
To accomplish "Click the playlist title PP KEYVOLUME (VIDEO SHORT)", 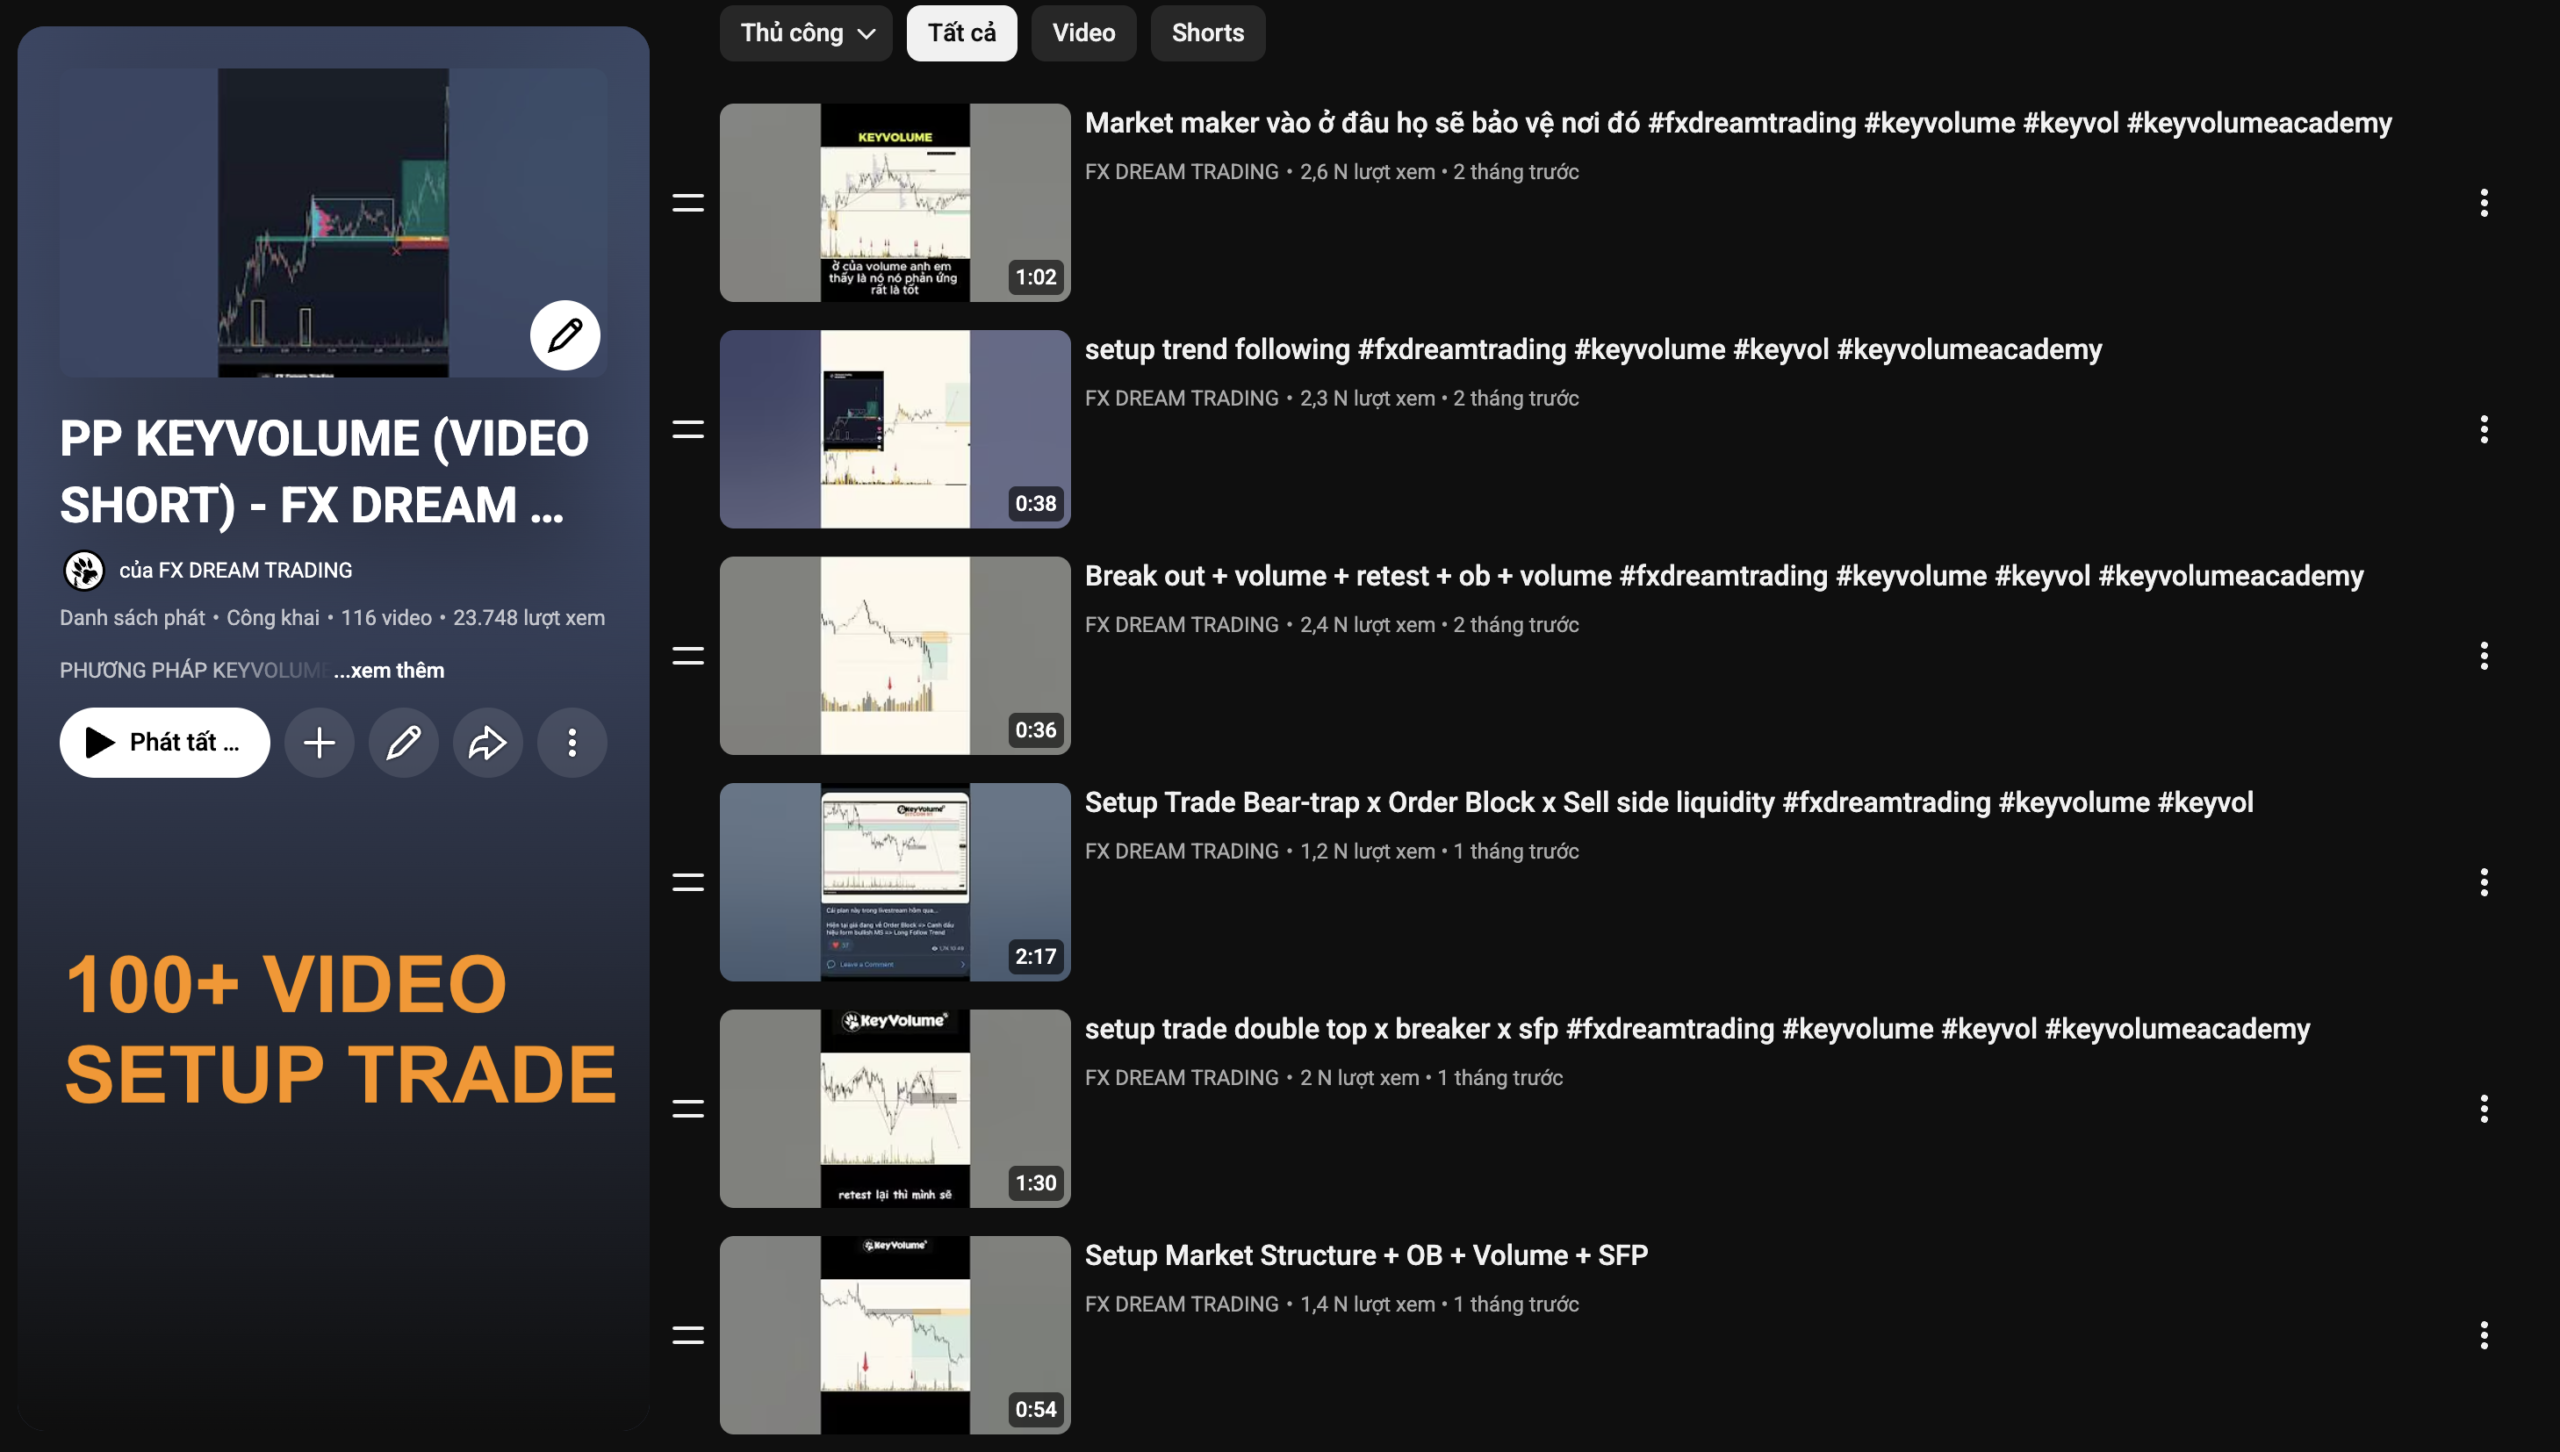I will [324, 471].
